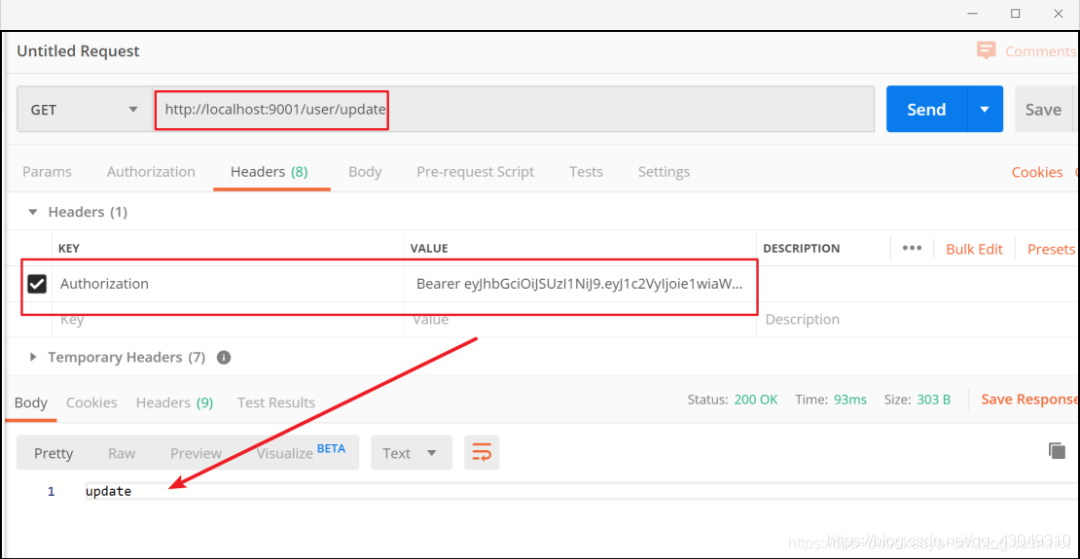Click the request URL field
The image size is (1080, 559).
coord(514,109)
